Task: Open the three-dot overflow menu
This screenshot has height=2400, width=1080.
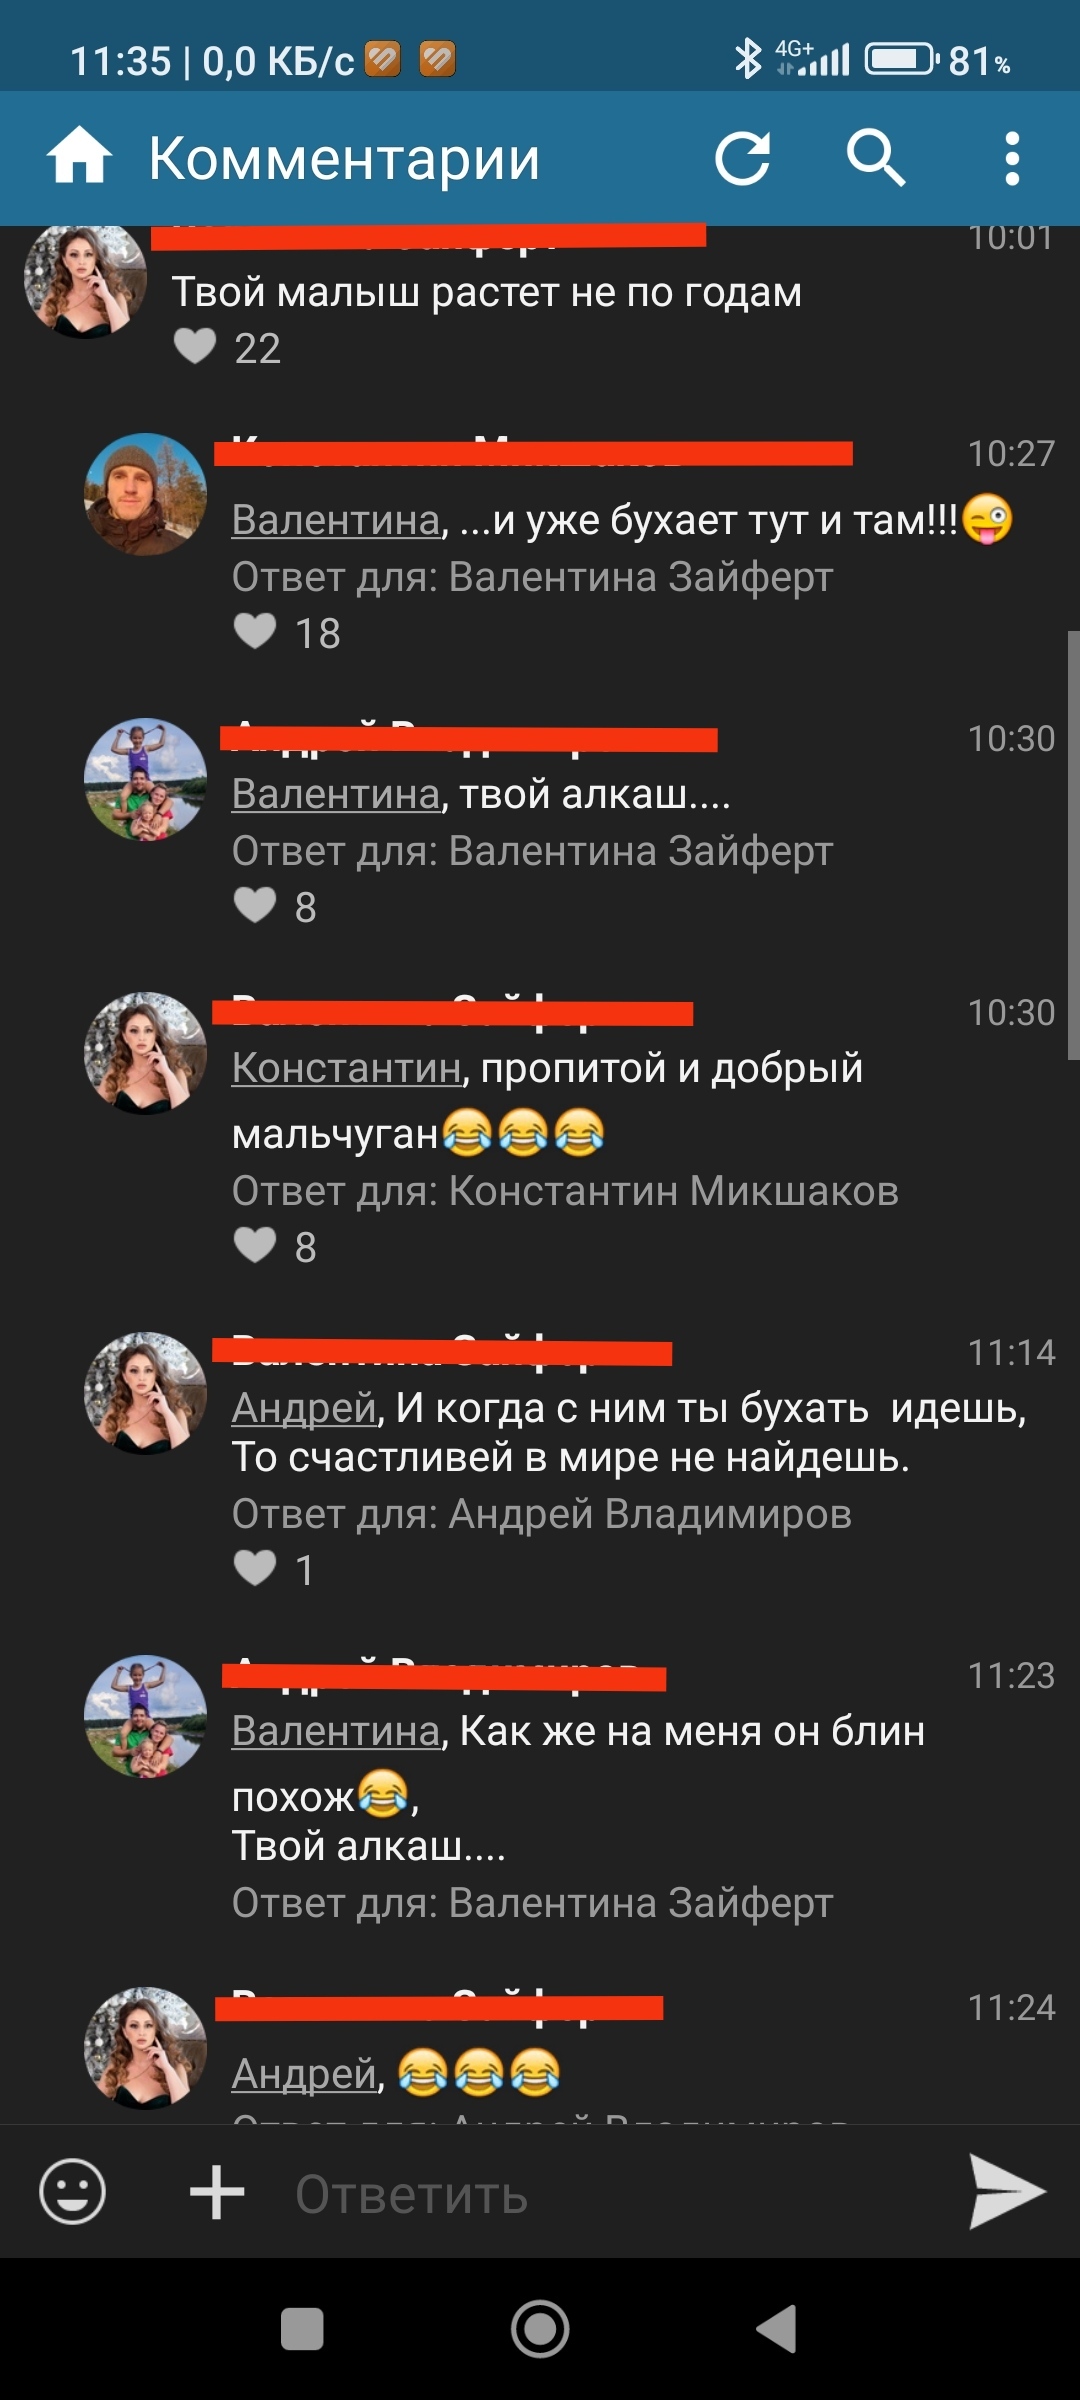Action: click(1012, 158)
